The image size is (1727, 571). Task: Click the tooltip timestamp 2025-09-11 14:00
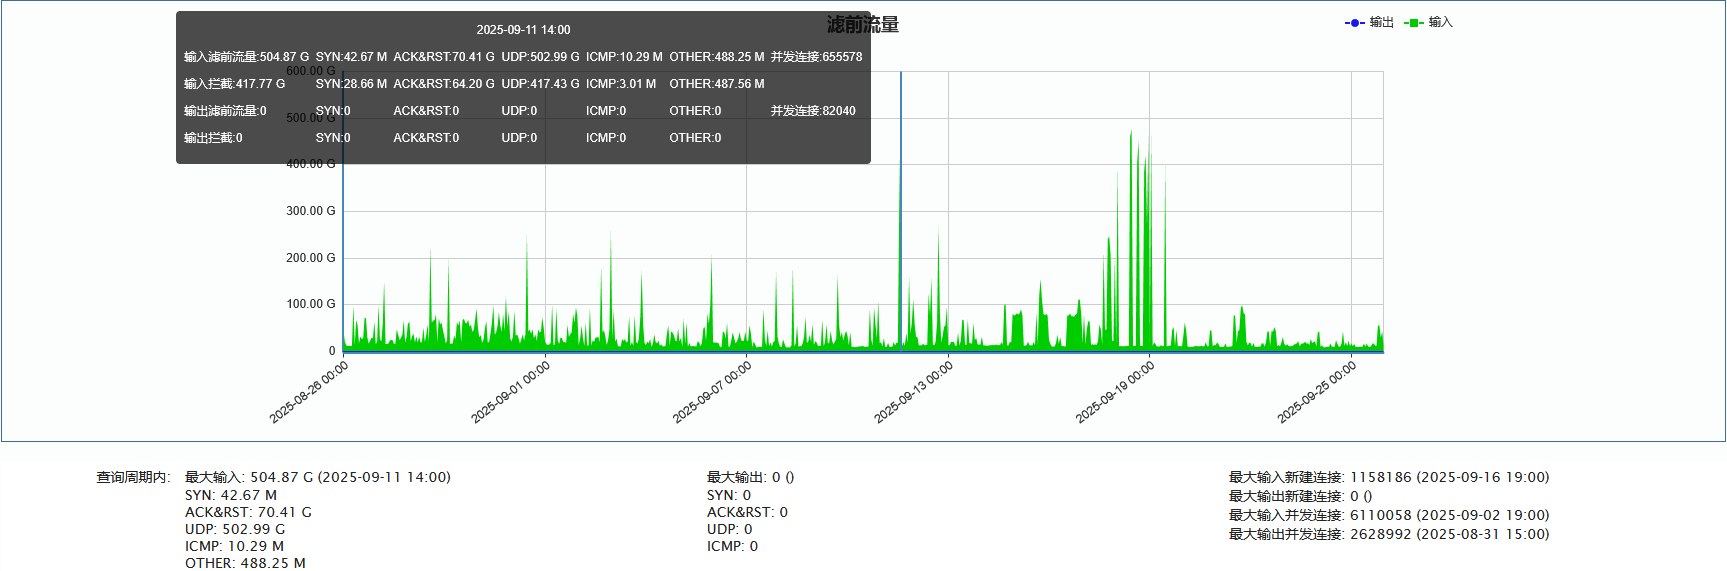(523, 30)
